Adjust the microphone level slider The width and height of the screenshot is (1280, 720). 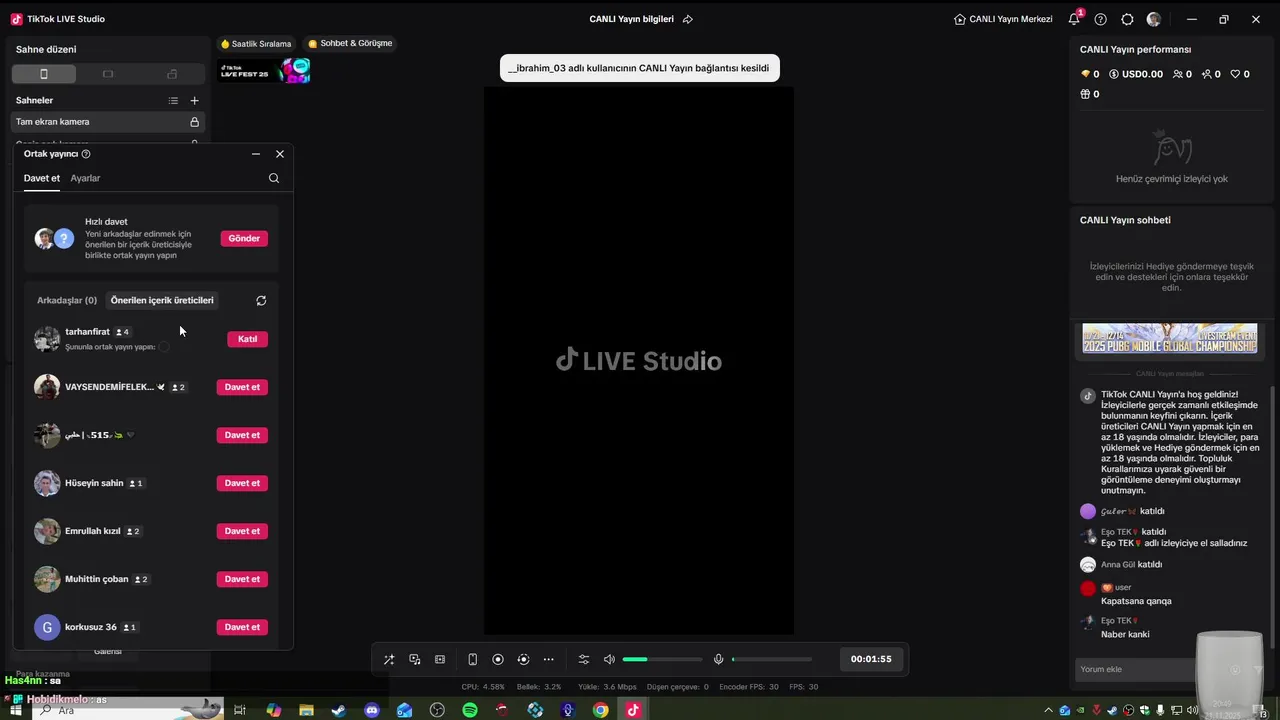(x=772, y=659)
